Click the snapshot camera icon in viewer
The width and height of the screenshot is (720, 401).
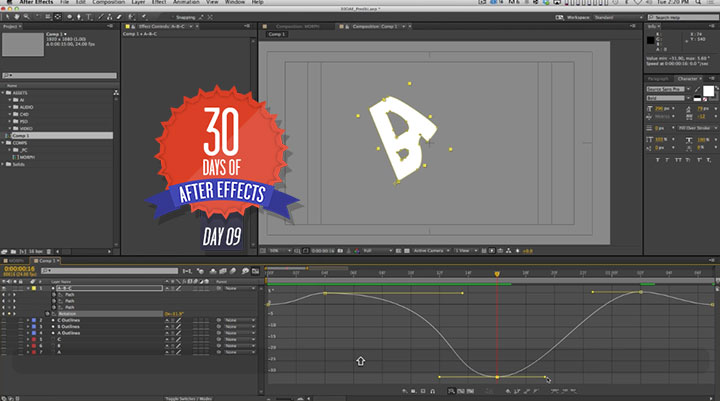pos(340,251)
